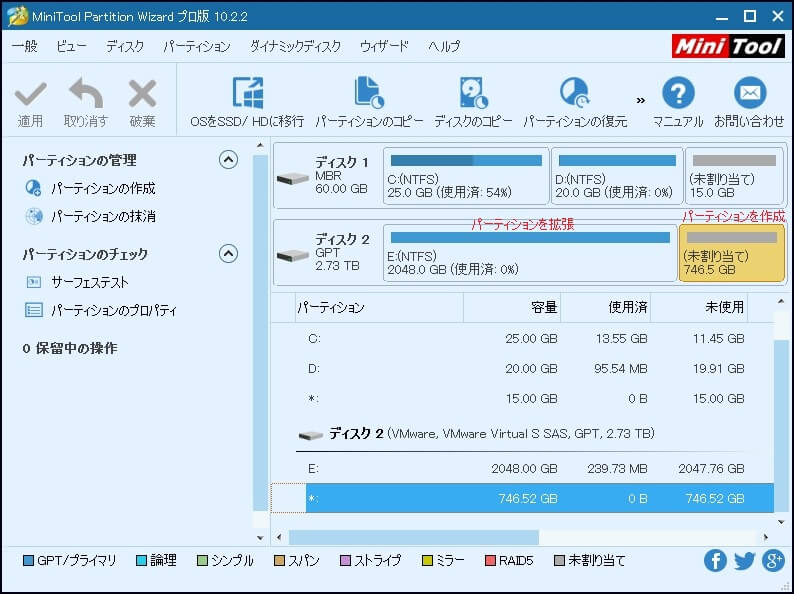Select E:(NTFS) 2048.0 GB partition block
The image size is (794, 594).
click(x=530, y=253)
